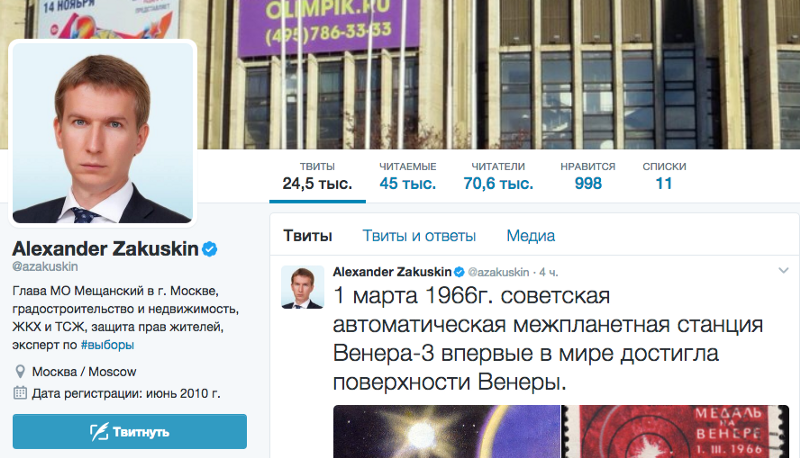Image resolution: width=800 pixels, height=458 pixels.
Task: Click the calendar icon by registration date
Action: (20, 393)
